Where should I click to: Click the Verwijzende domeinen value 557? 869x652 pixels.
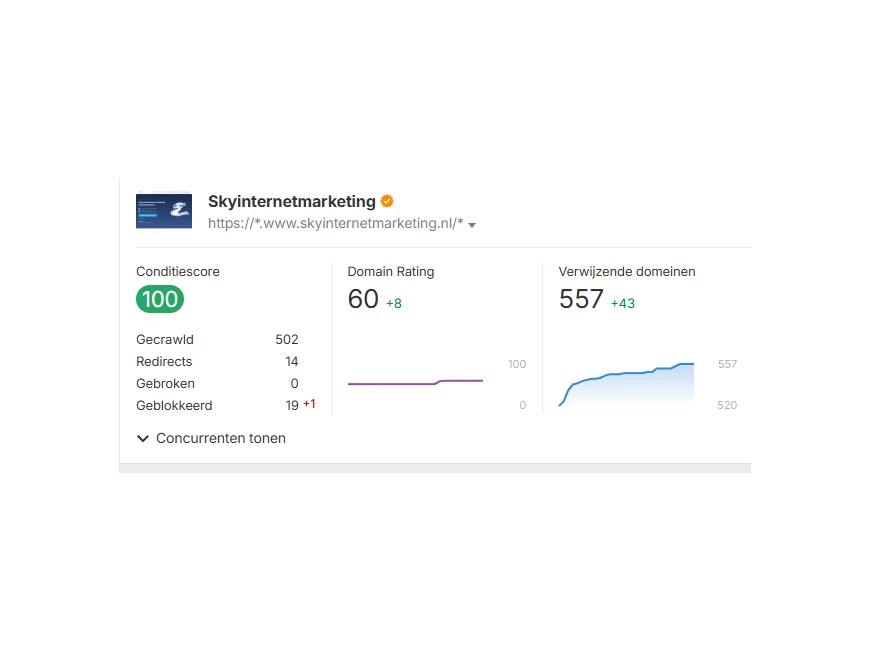pyautogui.click(x=581, y=299)
